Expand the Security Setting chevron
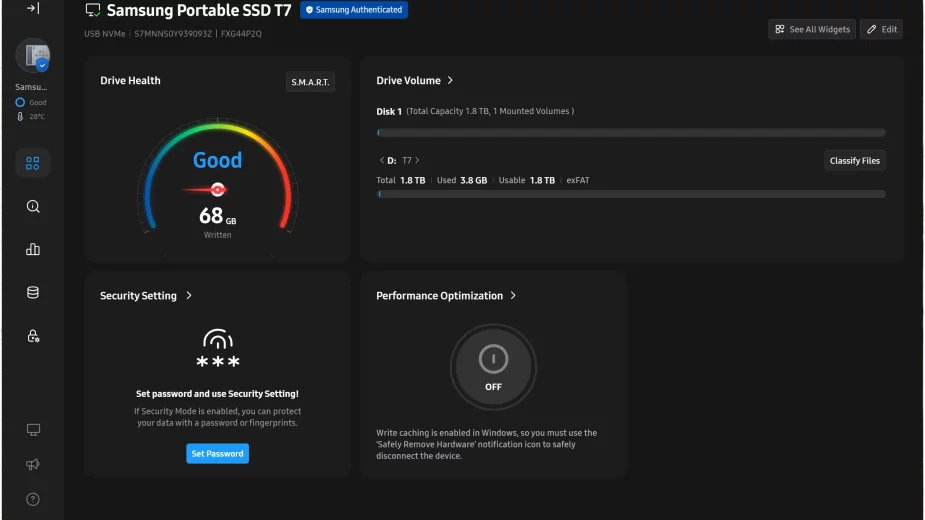This screenshot has height=520, width=925. point(189,296)
